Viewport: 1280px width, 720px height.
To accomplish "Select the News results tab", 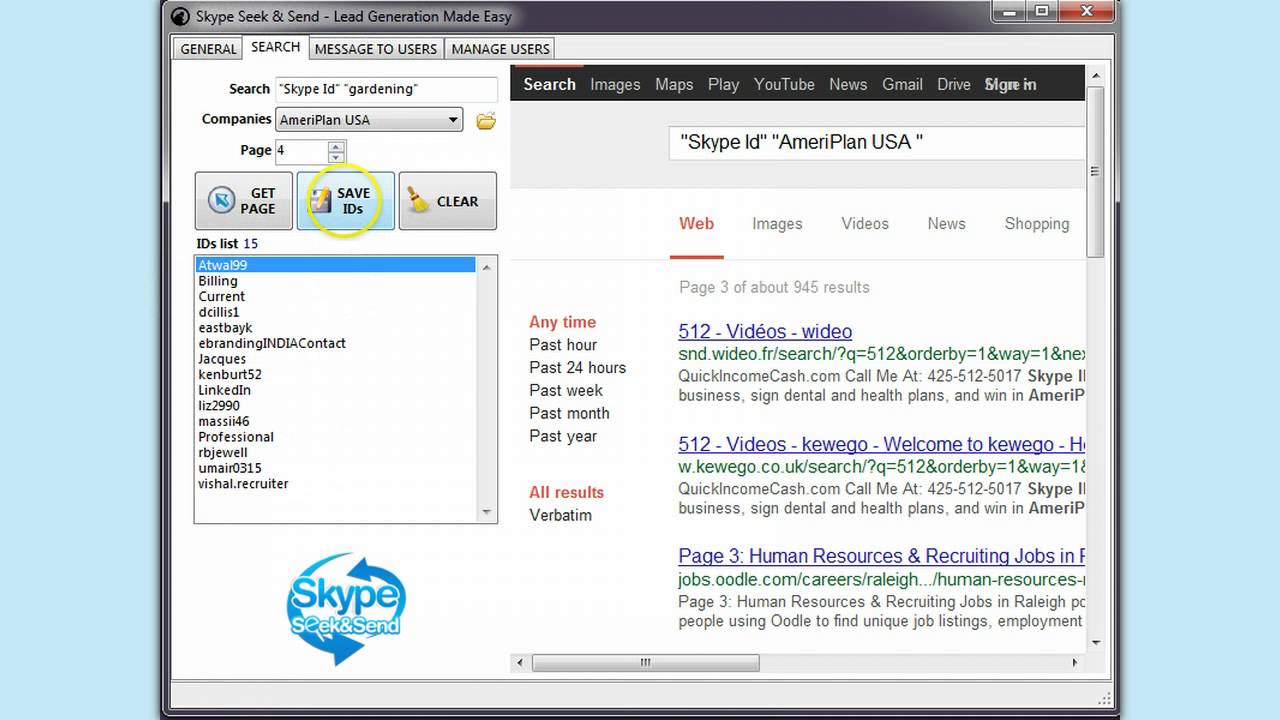I will click(946, 223).
